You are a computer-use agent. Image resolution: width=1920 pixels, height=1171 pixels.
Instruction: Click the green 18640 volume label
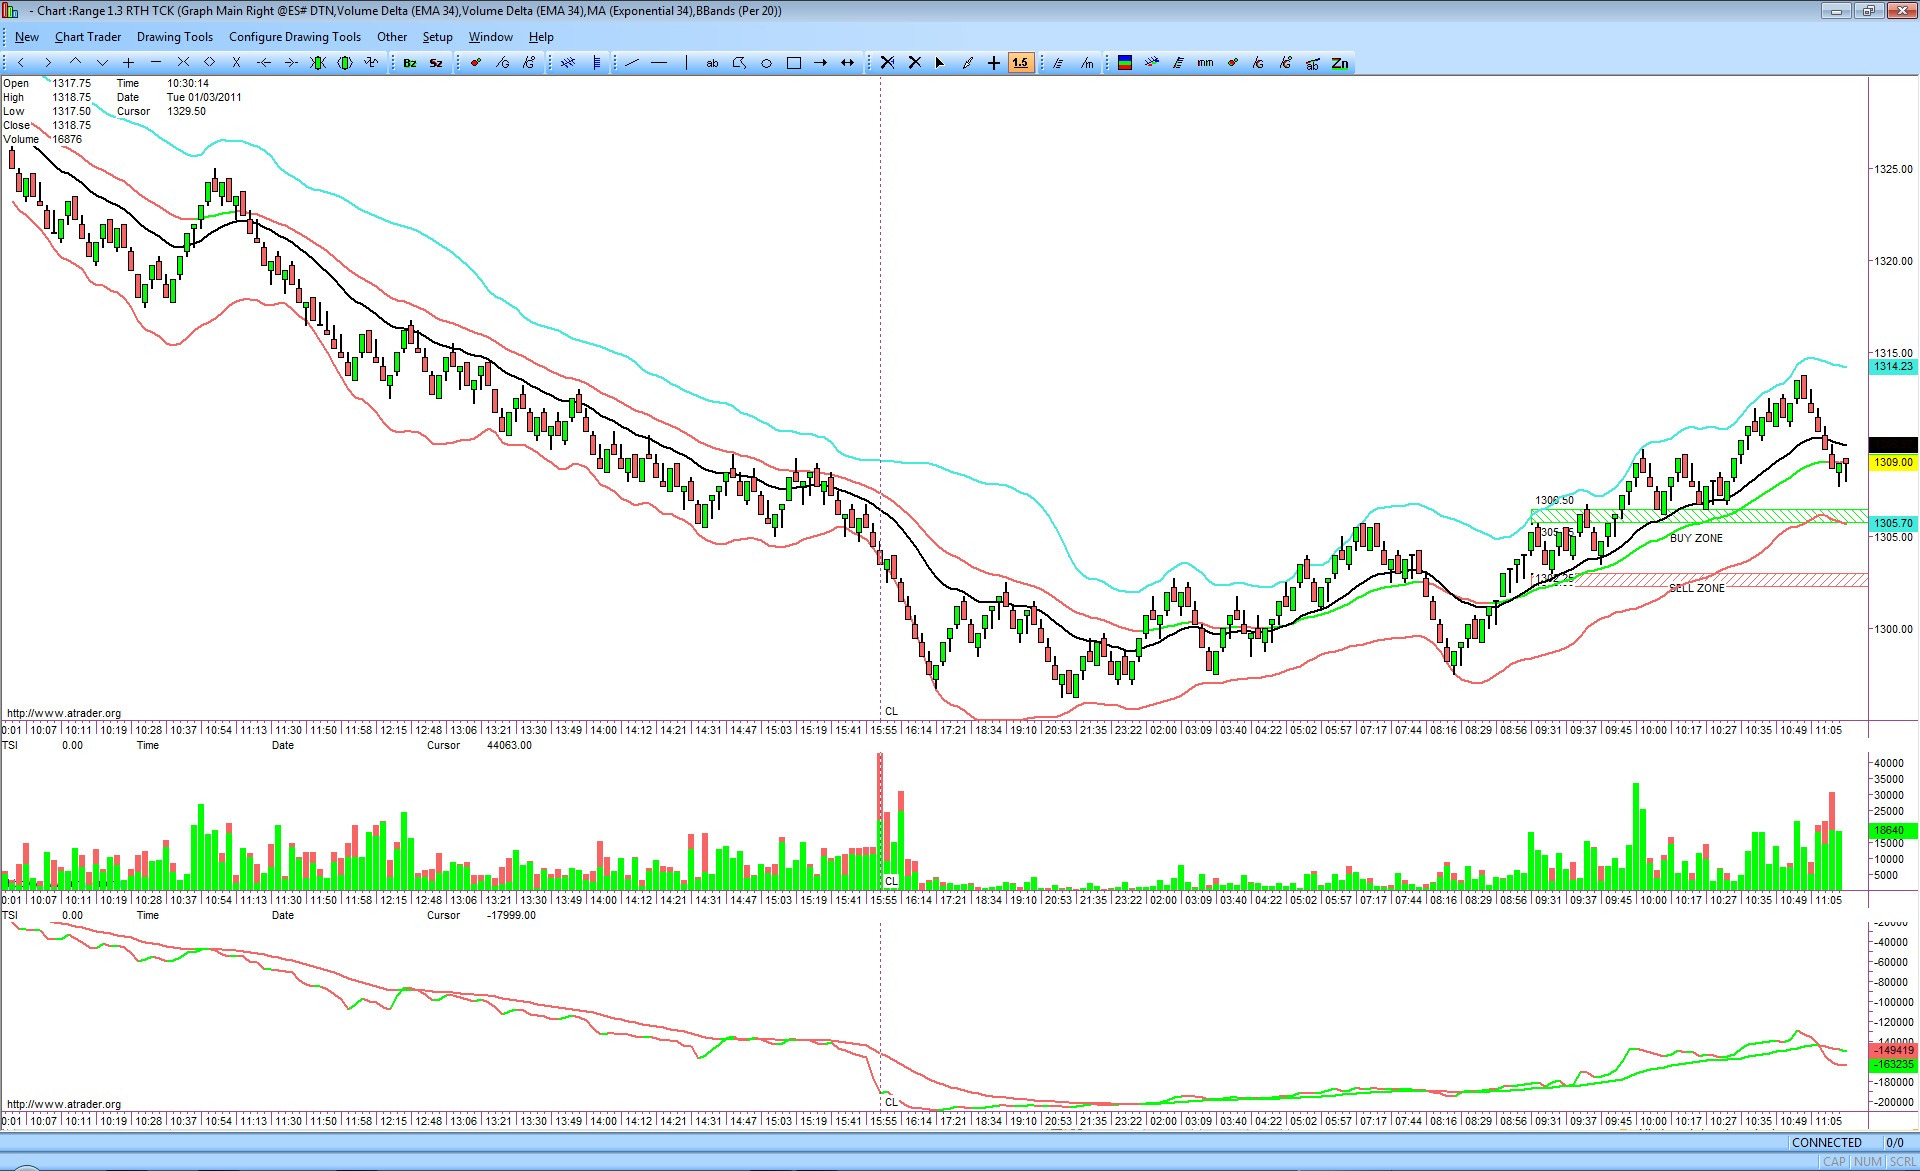click(x=1893, y=830)
